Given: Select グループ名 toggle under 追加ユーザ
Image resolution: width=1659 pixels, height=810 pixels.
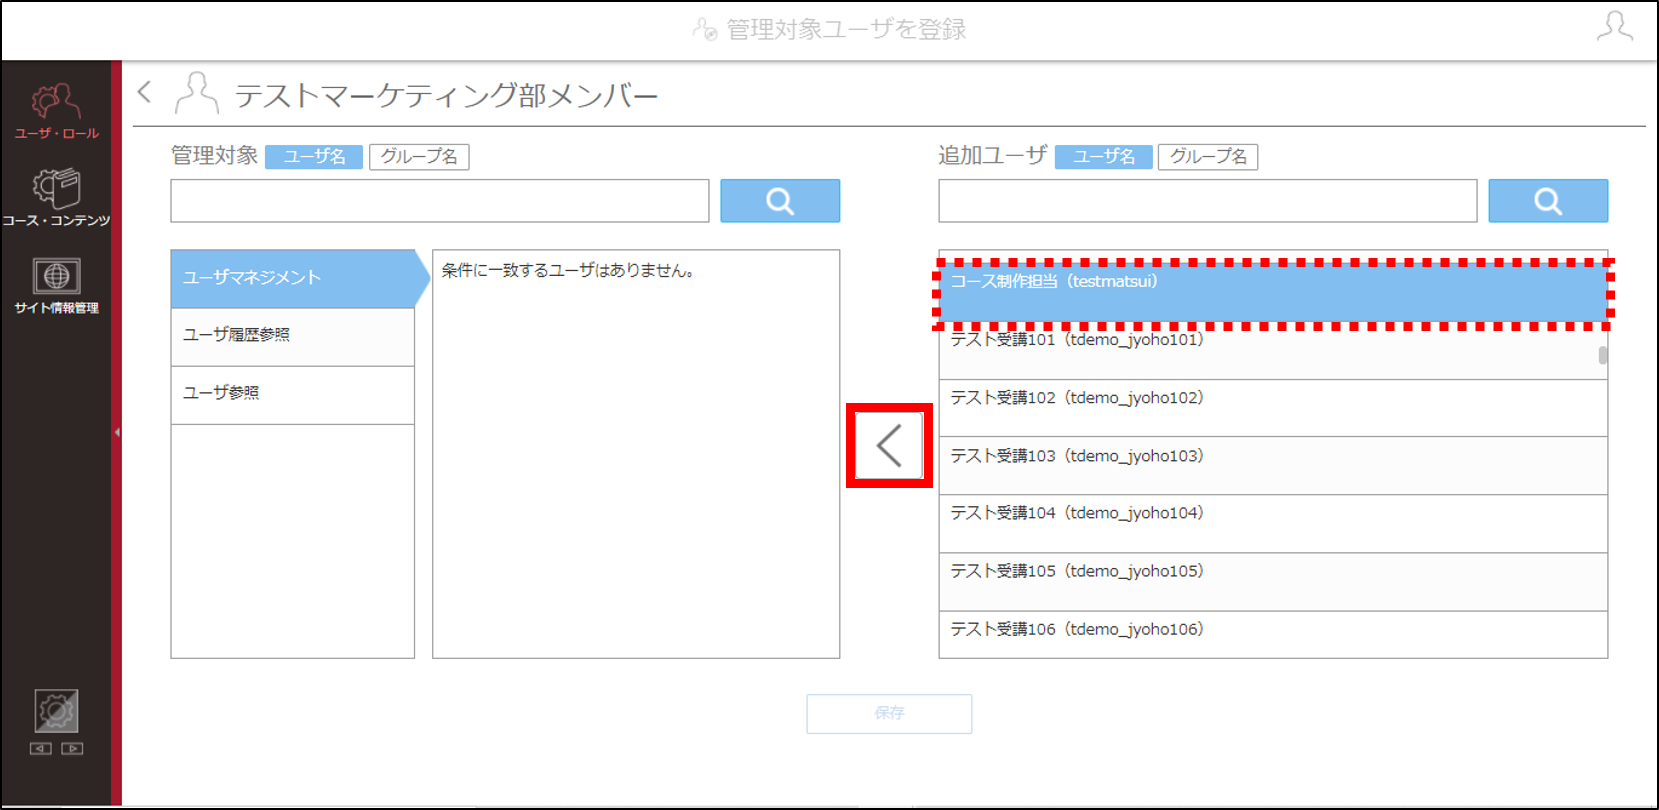Looking at the screenshot, I should pos(1208,157).
